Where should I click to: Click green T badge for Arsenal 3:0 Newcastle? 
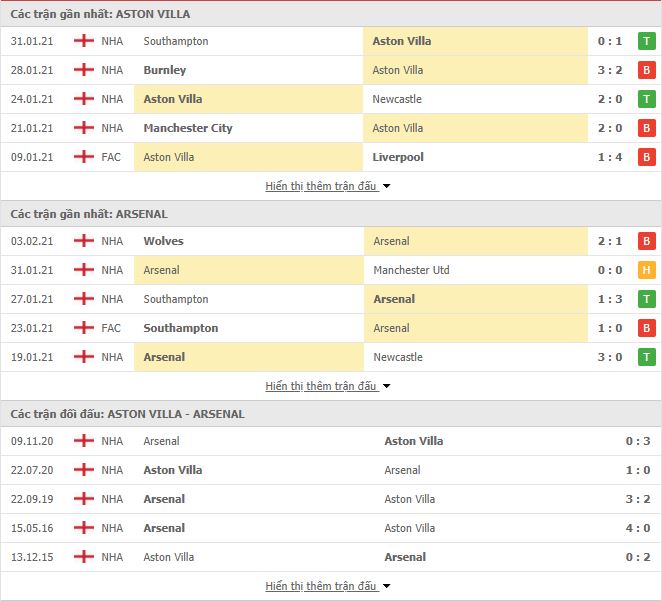646,357
